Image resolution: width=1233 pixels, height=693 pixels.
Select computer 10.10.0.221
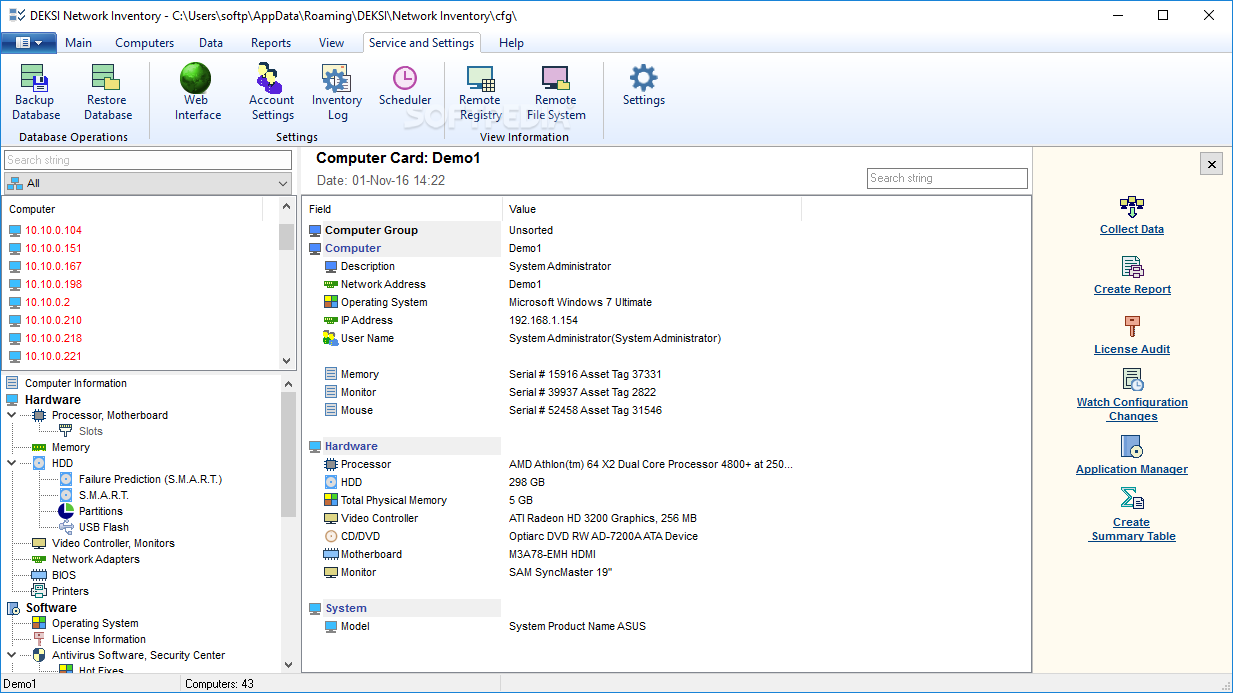(x=54, y=356)
